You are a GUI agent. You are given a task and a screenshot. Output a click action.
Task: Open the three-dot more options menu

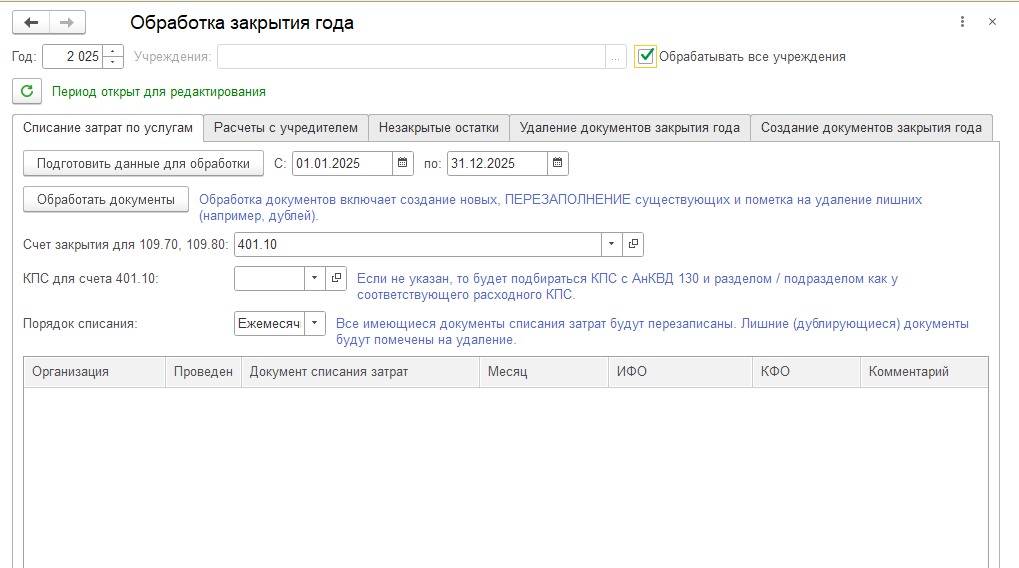click(962, 22)
